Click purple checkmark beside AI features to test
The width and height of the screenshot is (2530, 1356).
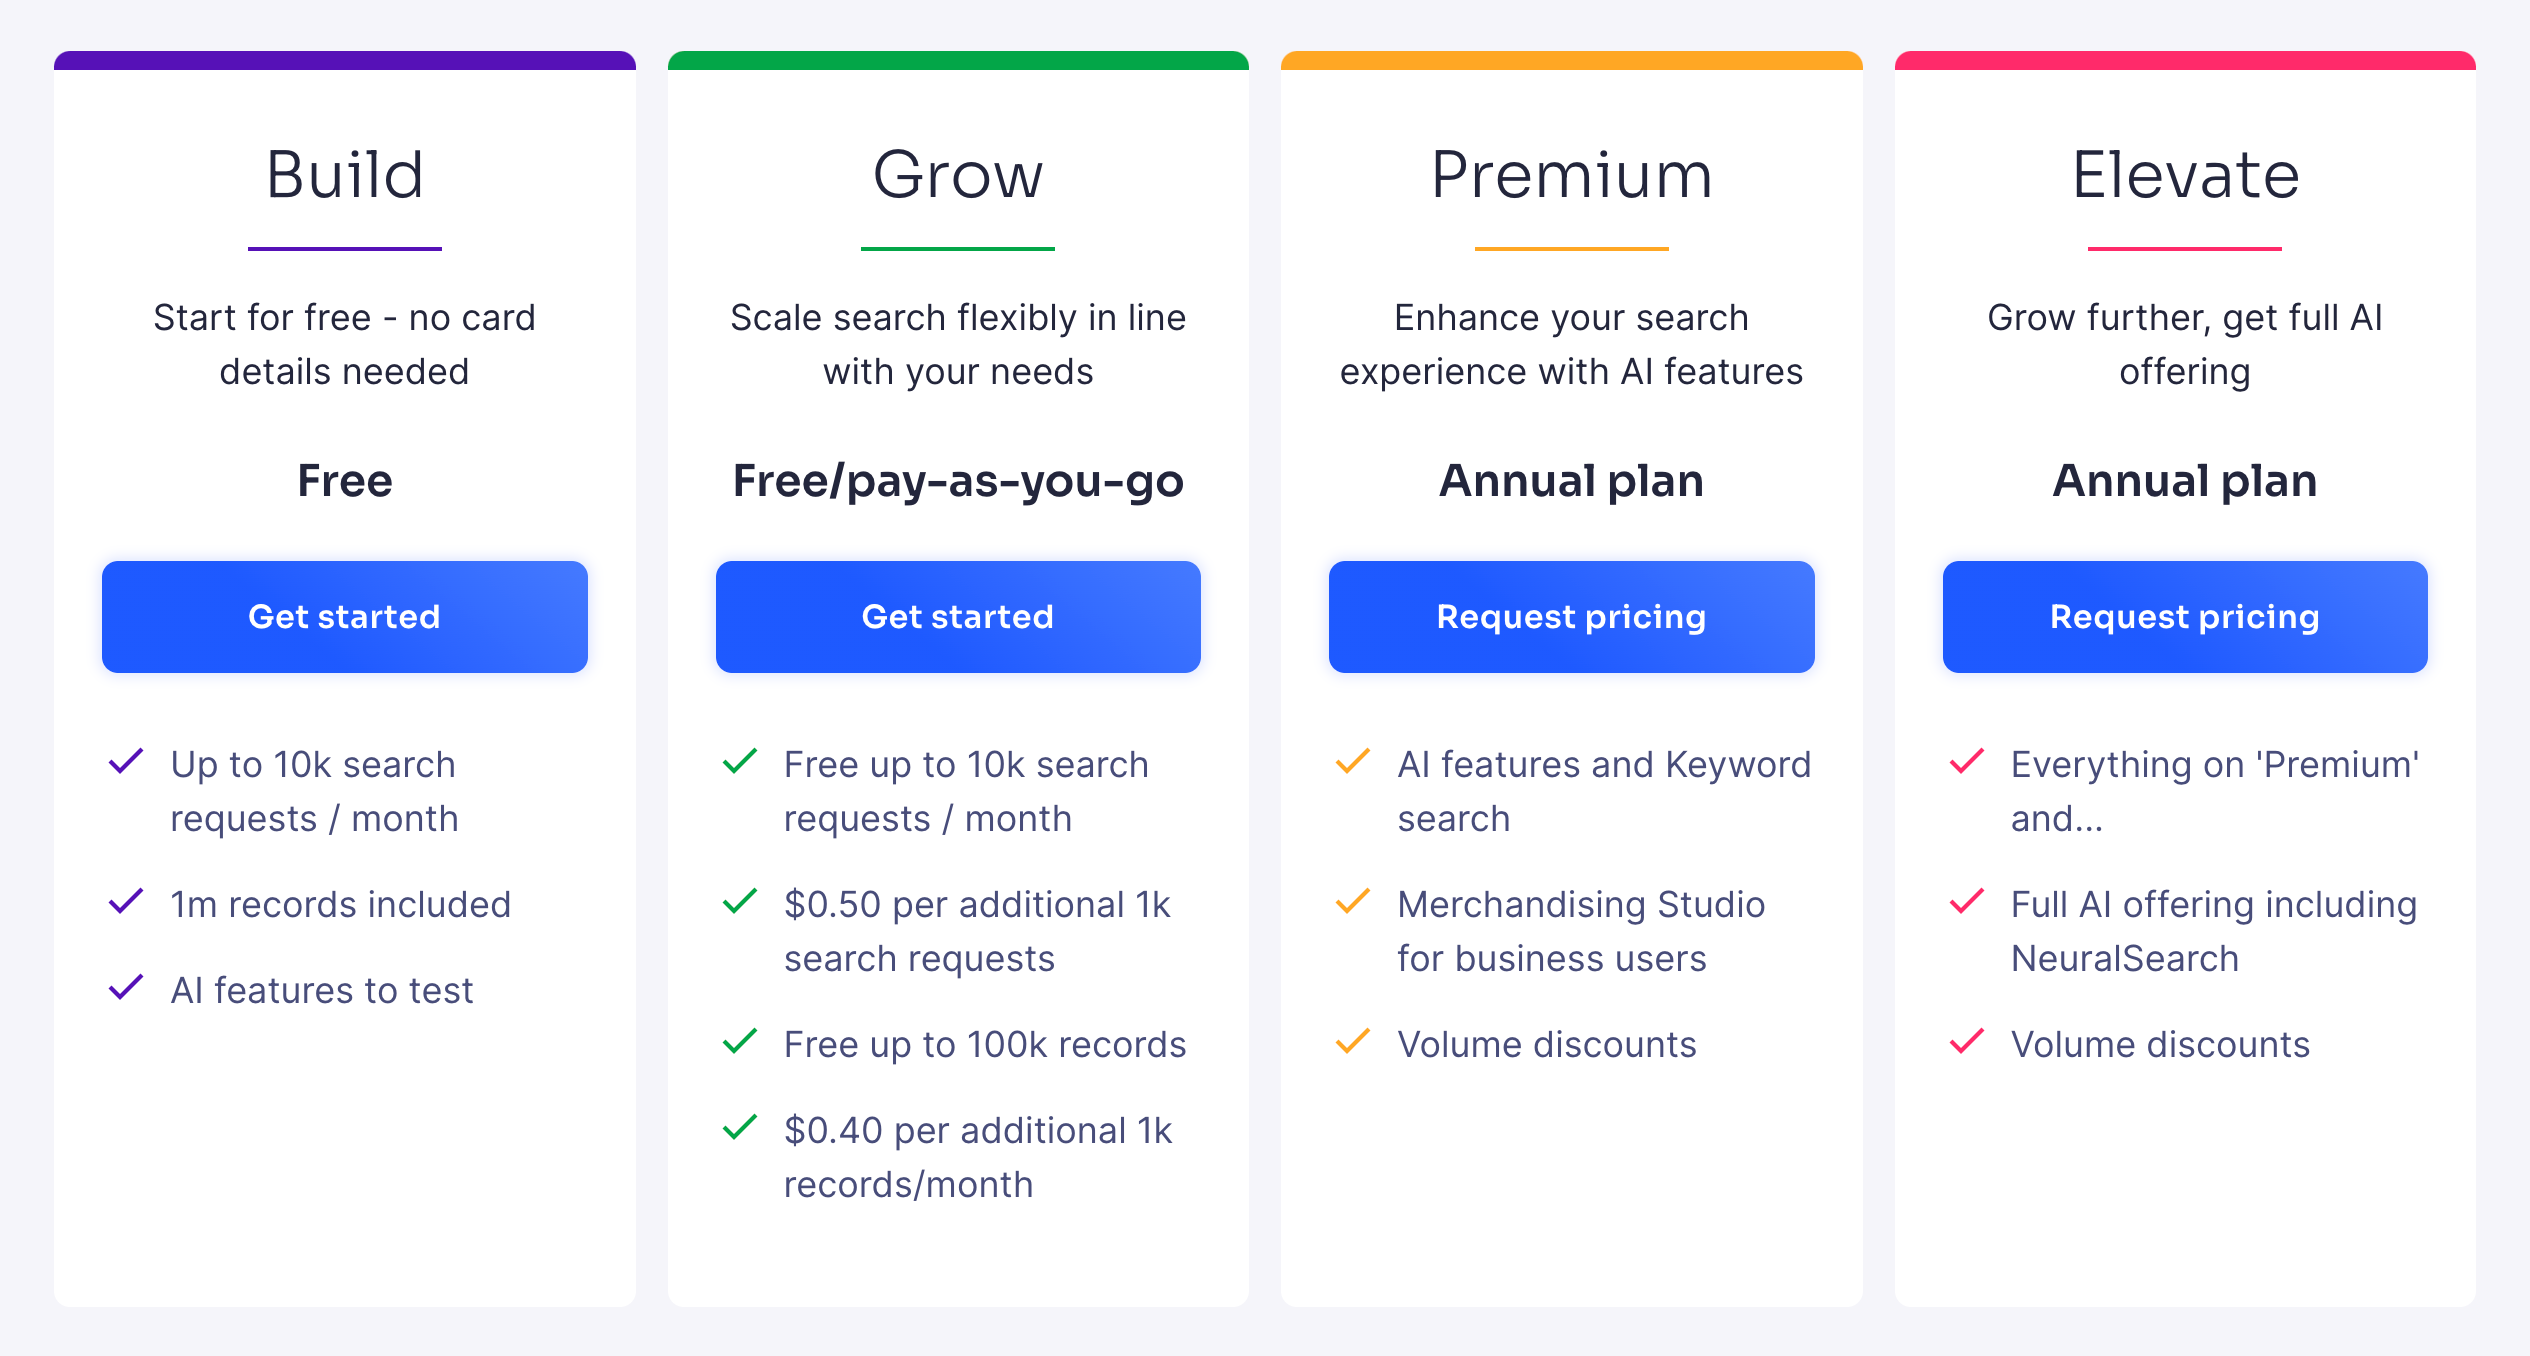tap(126, 988)
